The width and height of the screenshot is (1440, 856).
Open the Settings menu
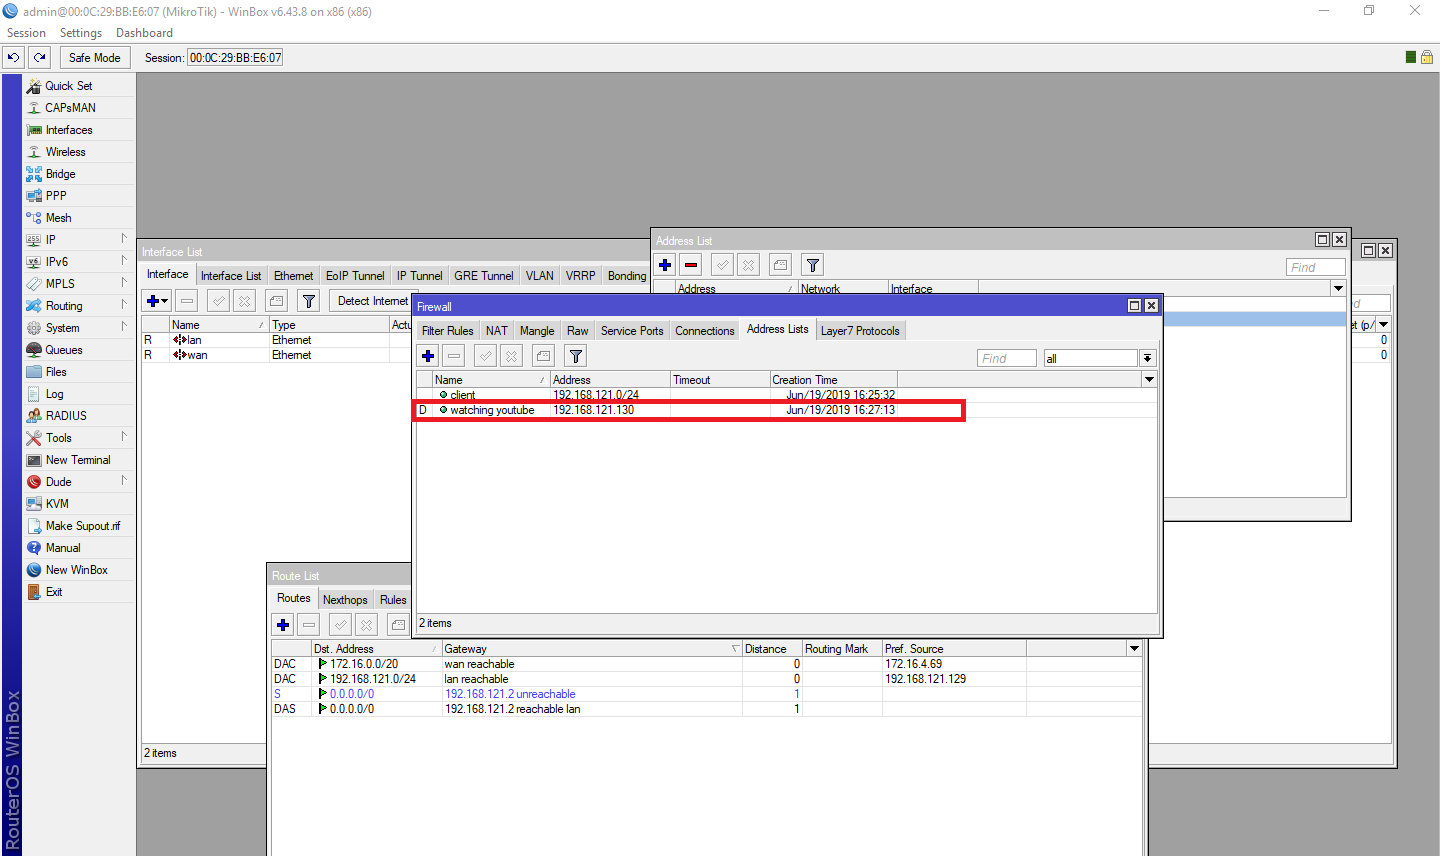click(x=81, y=33)
